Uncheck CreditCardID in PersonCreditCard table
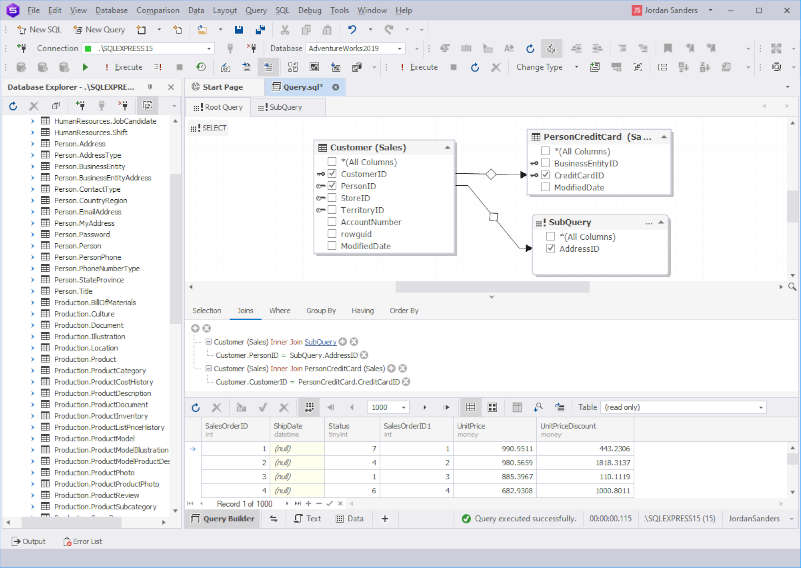Screen dimensions: 801x568 coord(546,175)
